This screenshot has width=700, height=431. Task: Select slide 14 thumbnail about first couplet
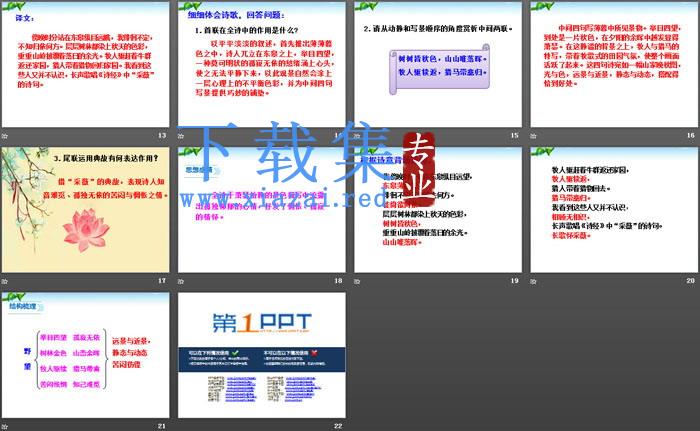(x=262, y=64)
